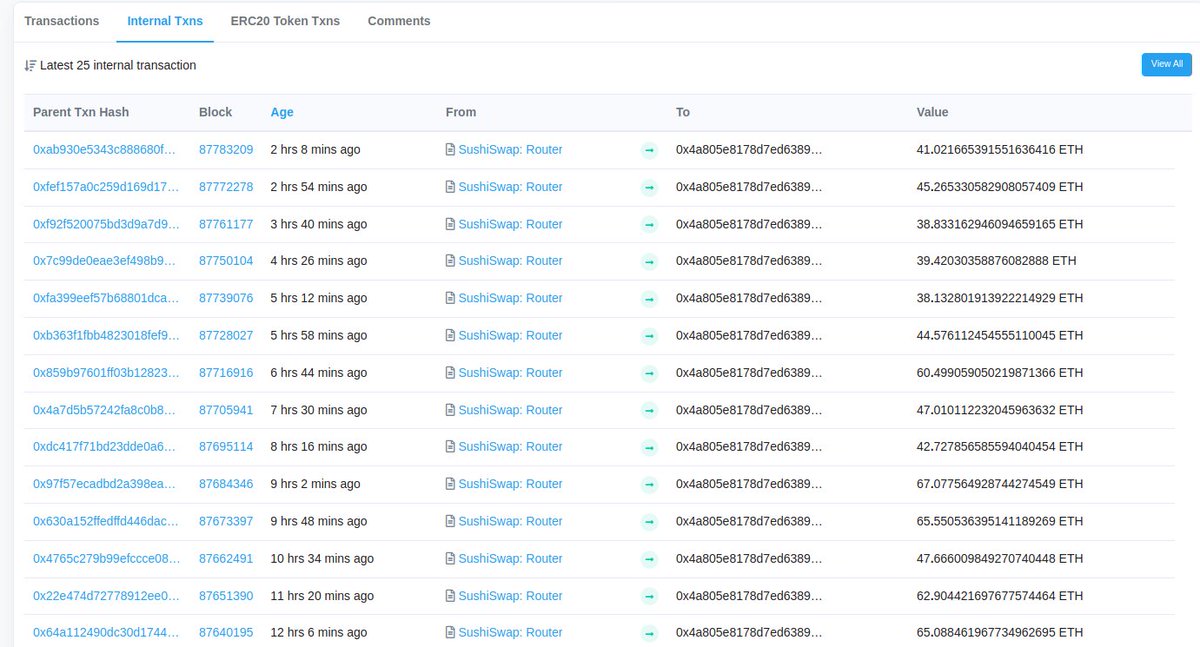Open parent txn hash 0xfef157a0c259d169d17...
The width and height of the screenshot is (1200, 647).
coord(105,187)
